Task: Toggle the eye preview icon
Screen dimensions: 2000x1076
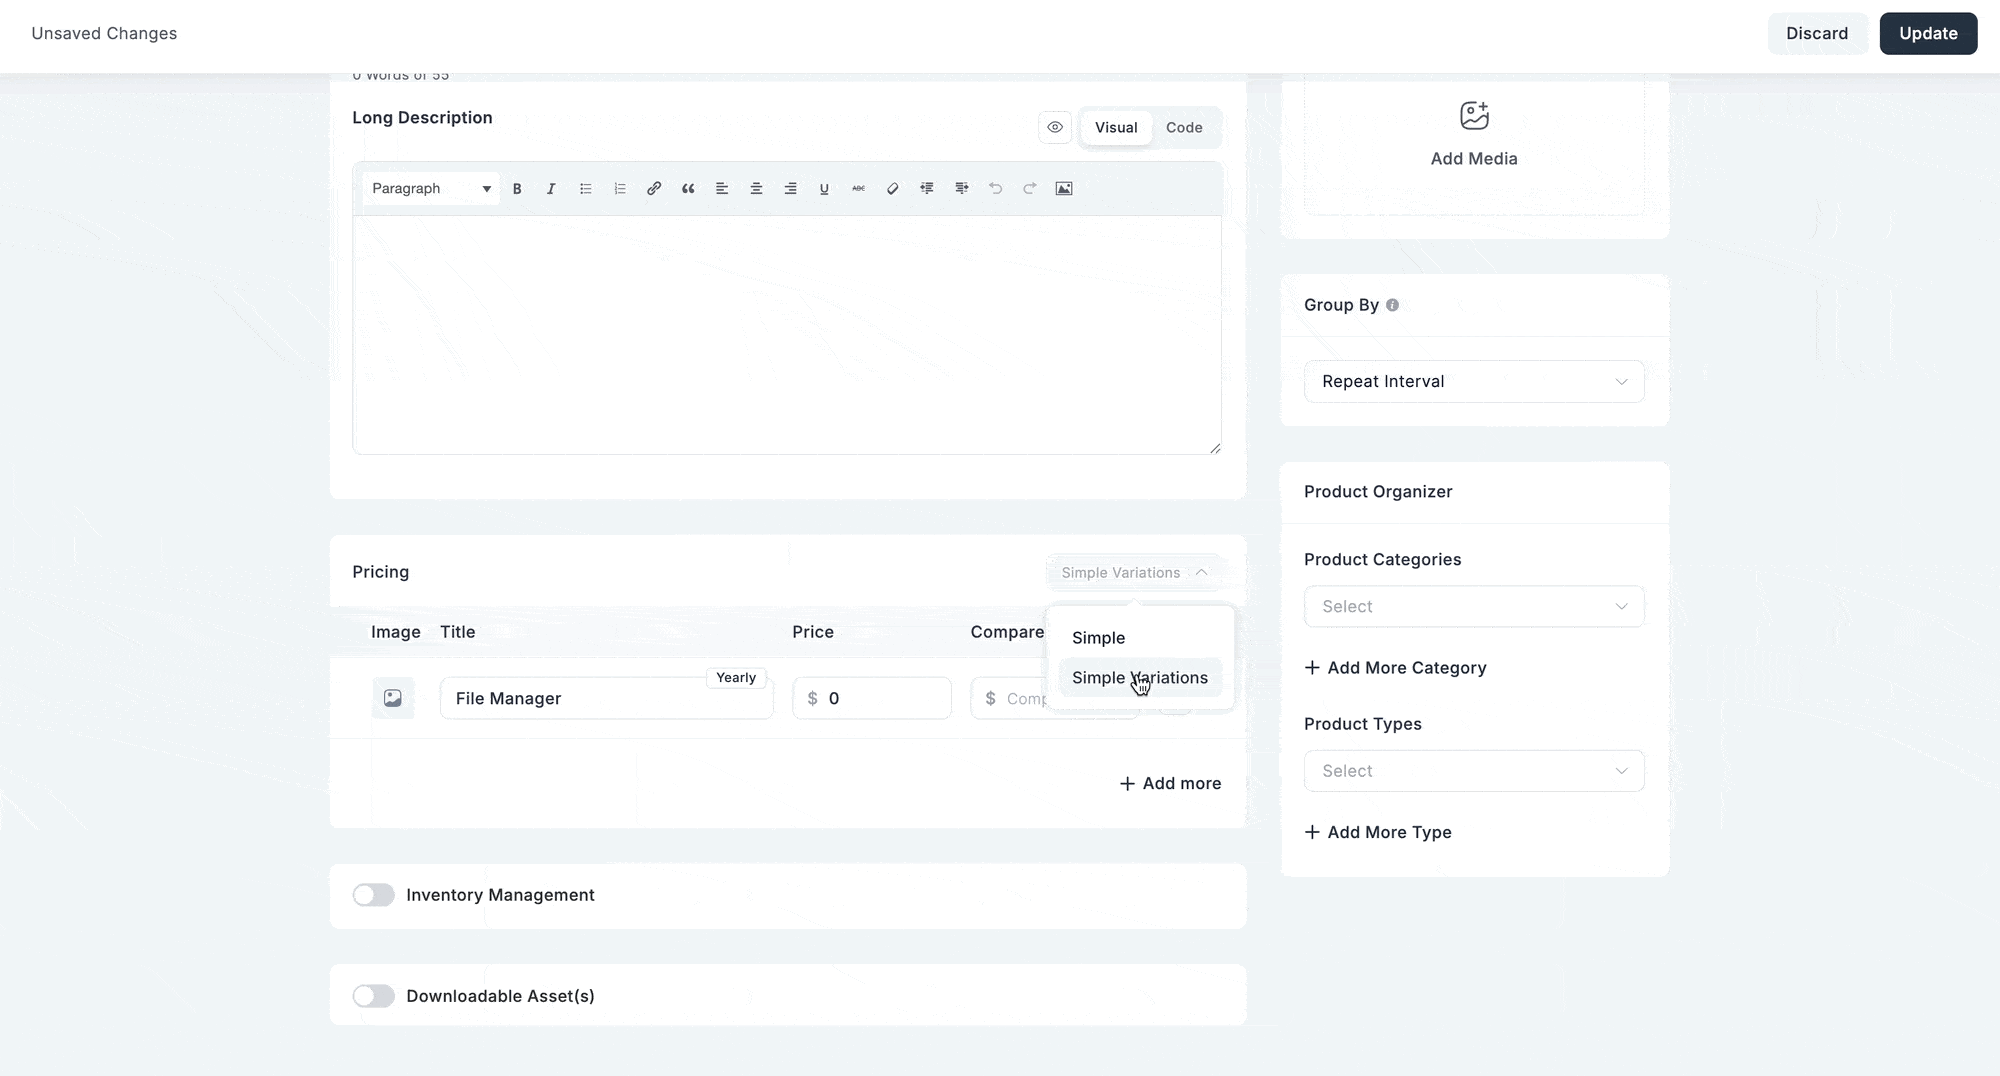Action: pyautogui.click(x=1055, y=128)
